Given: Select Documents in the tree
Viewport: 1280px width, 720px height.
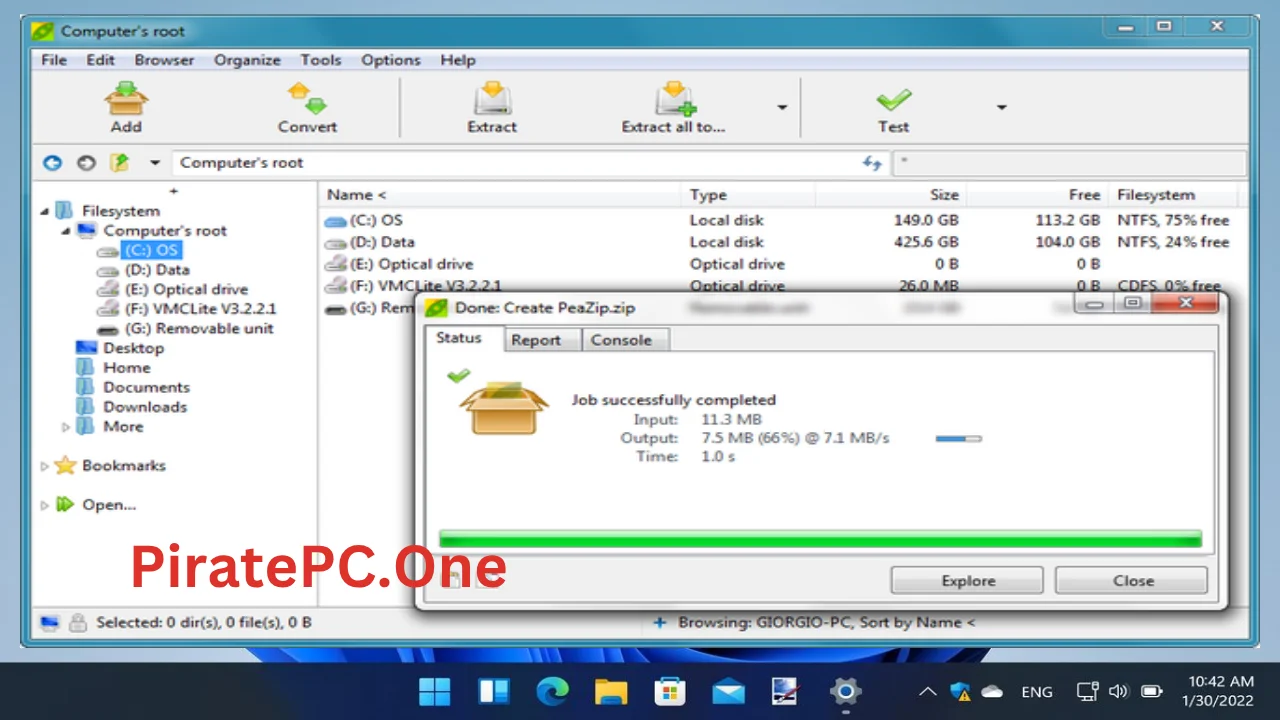Looking at the screenshot, I should (146, 387).
